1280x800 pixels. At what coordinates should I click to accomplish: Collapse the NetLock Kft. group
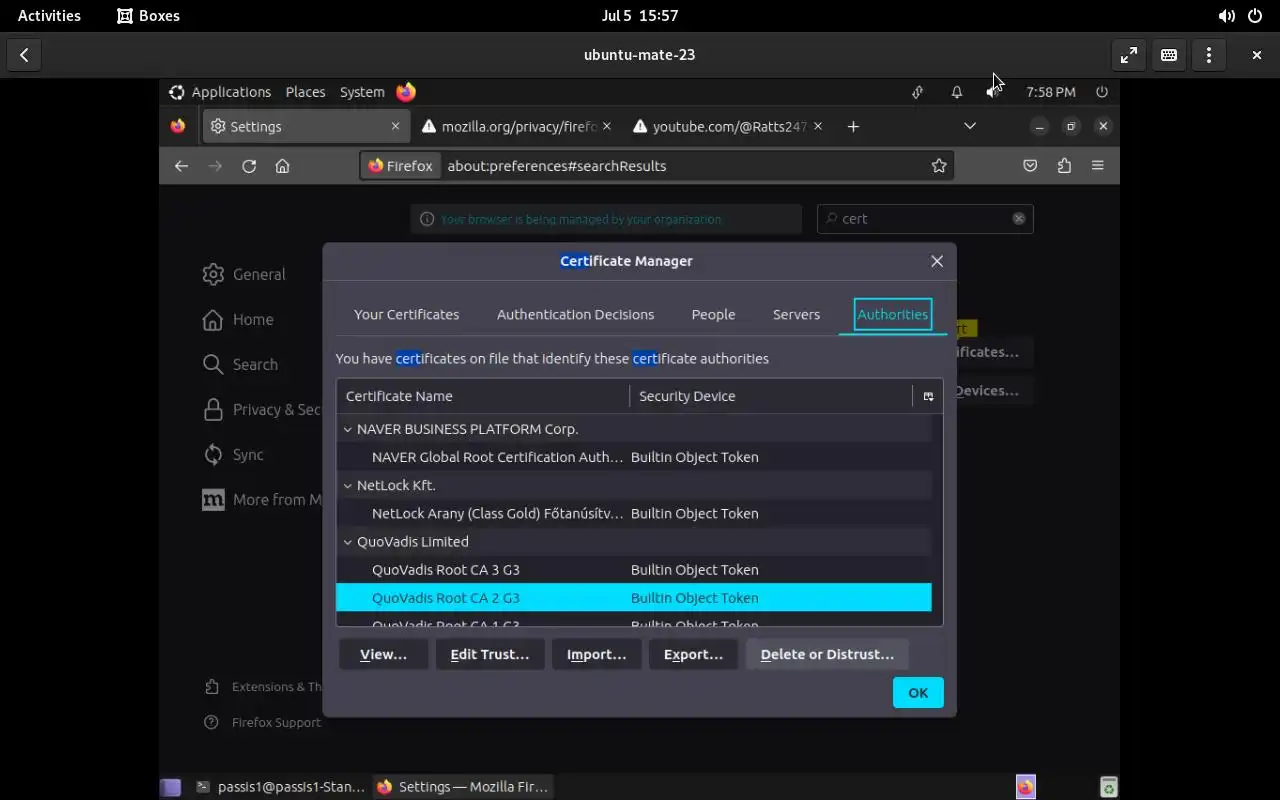tap(348, 485)
